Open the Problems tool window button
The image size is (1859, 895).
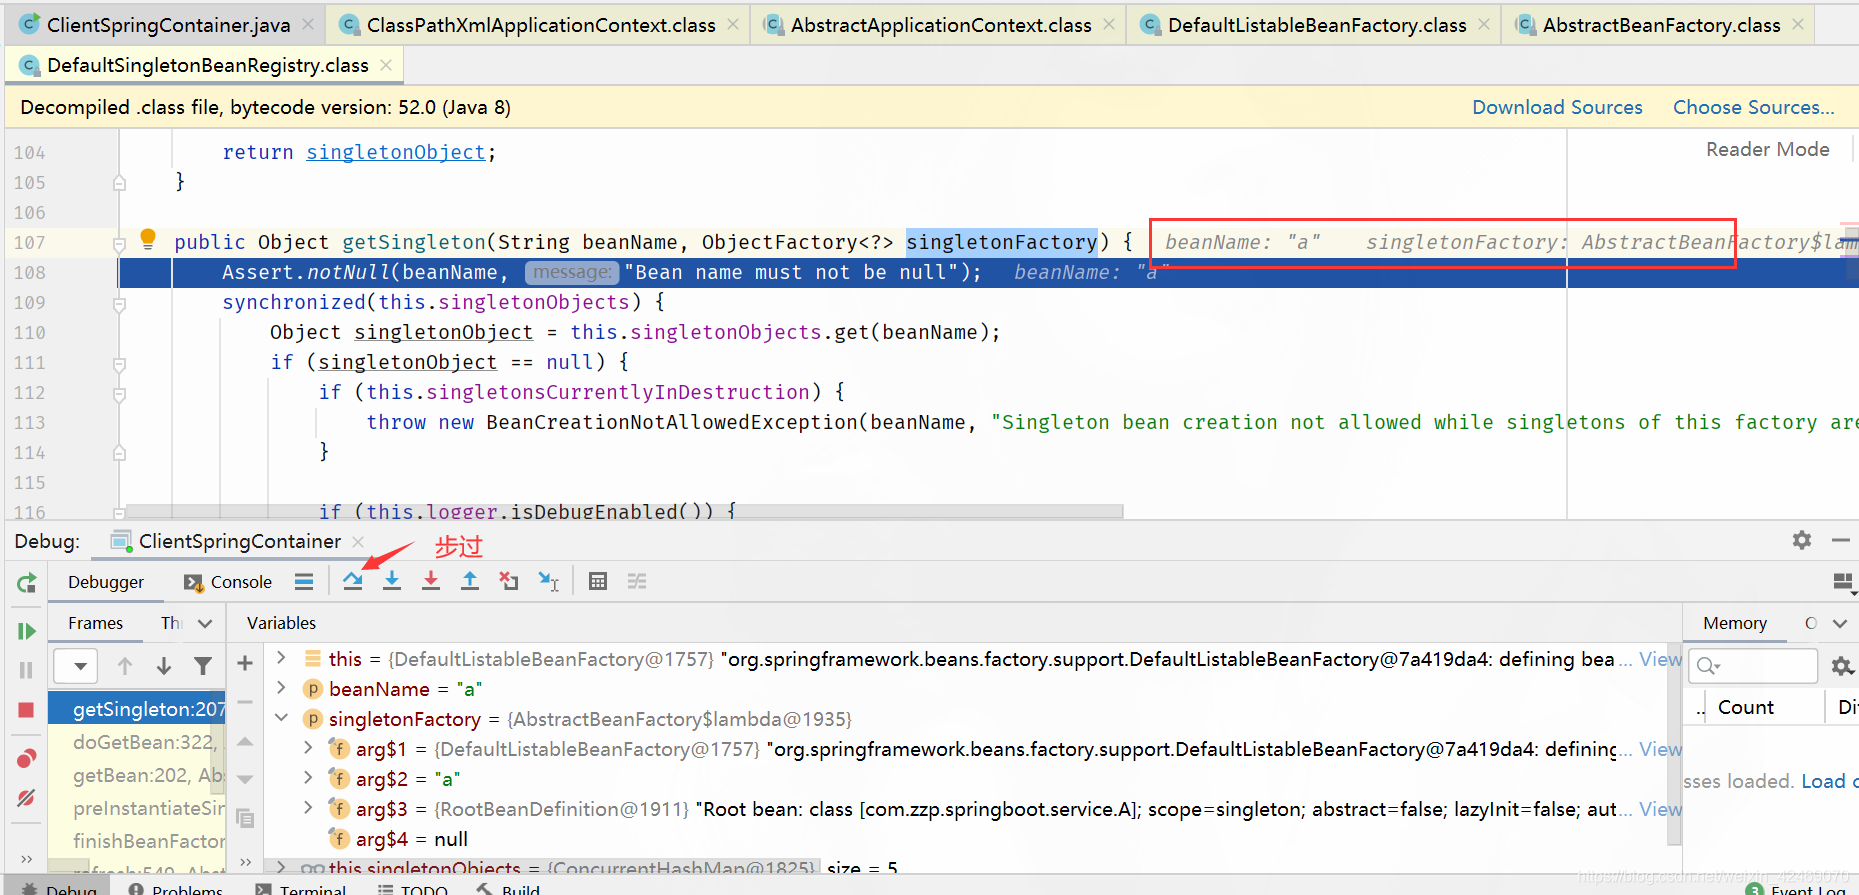[x=176, y=889]
